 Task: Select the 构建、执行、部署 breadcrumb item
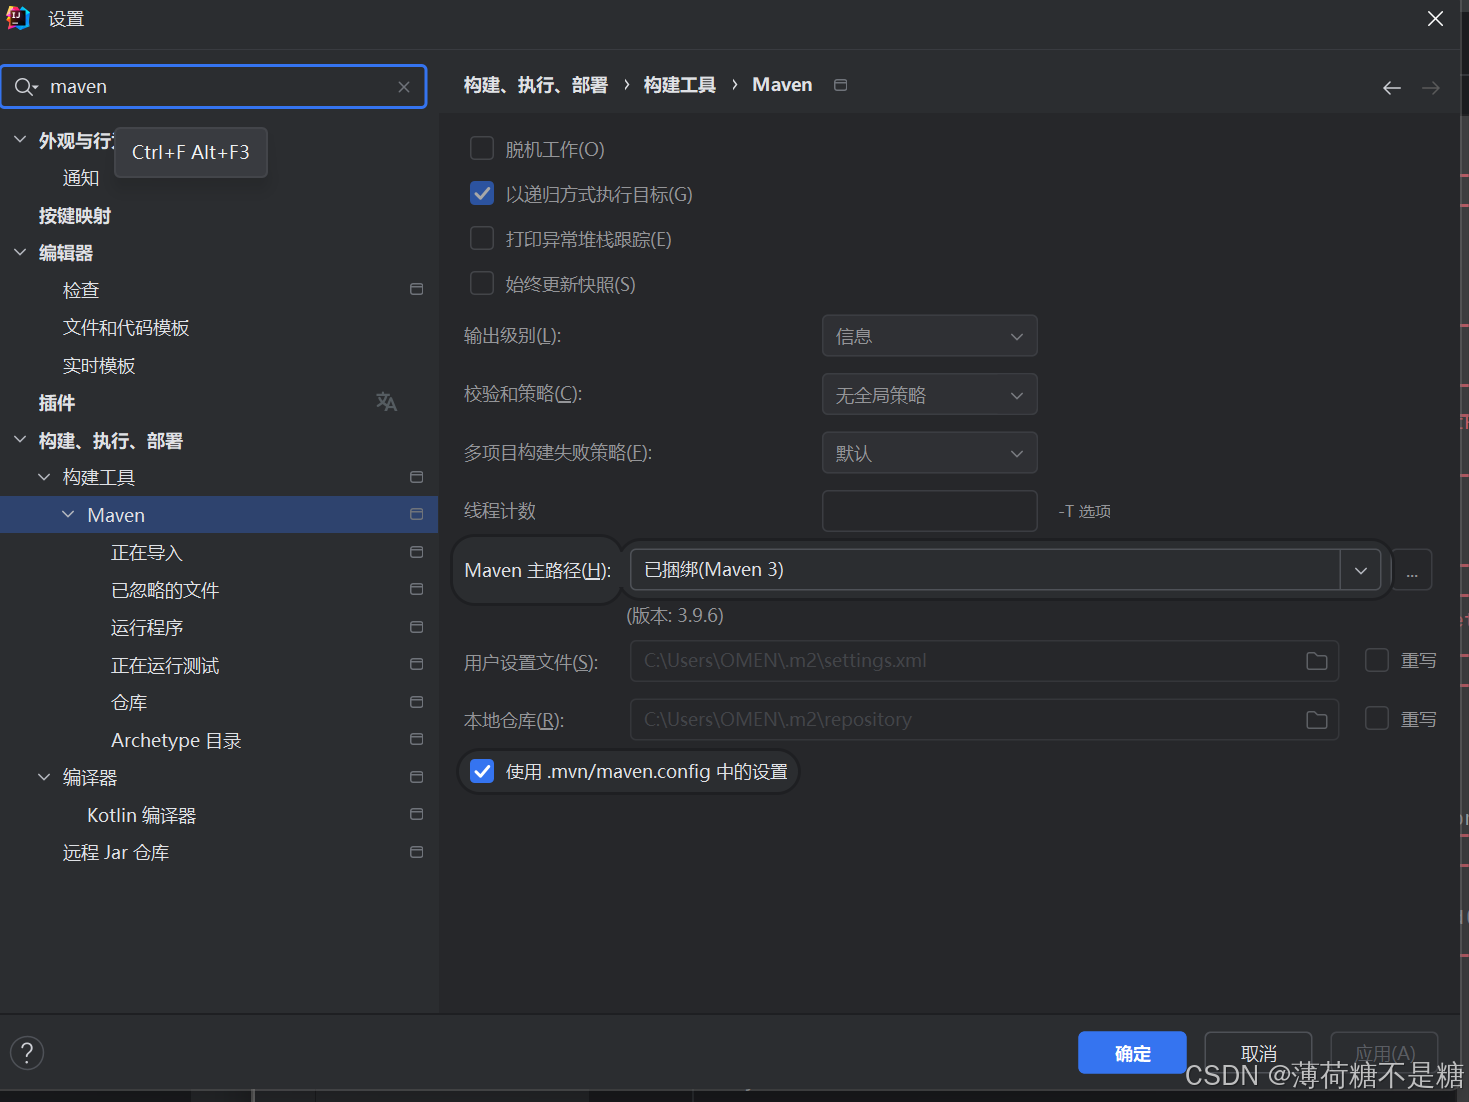[536, 84]
